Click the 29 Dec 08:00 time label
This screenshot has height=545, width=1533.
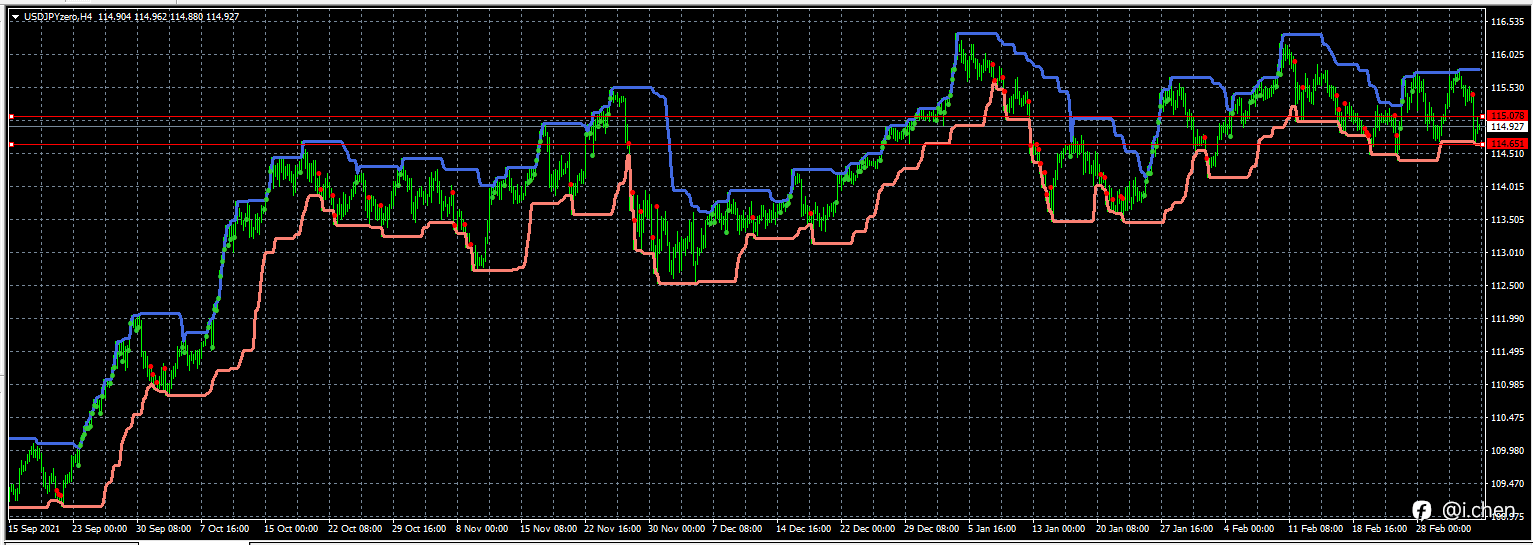tap(932, 528)
